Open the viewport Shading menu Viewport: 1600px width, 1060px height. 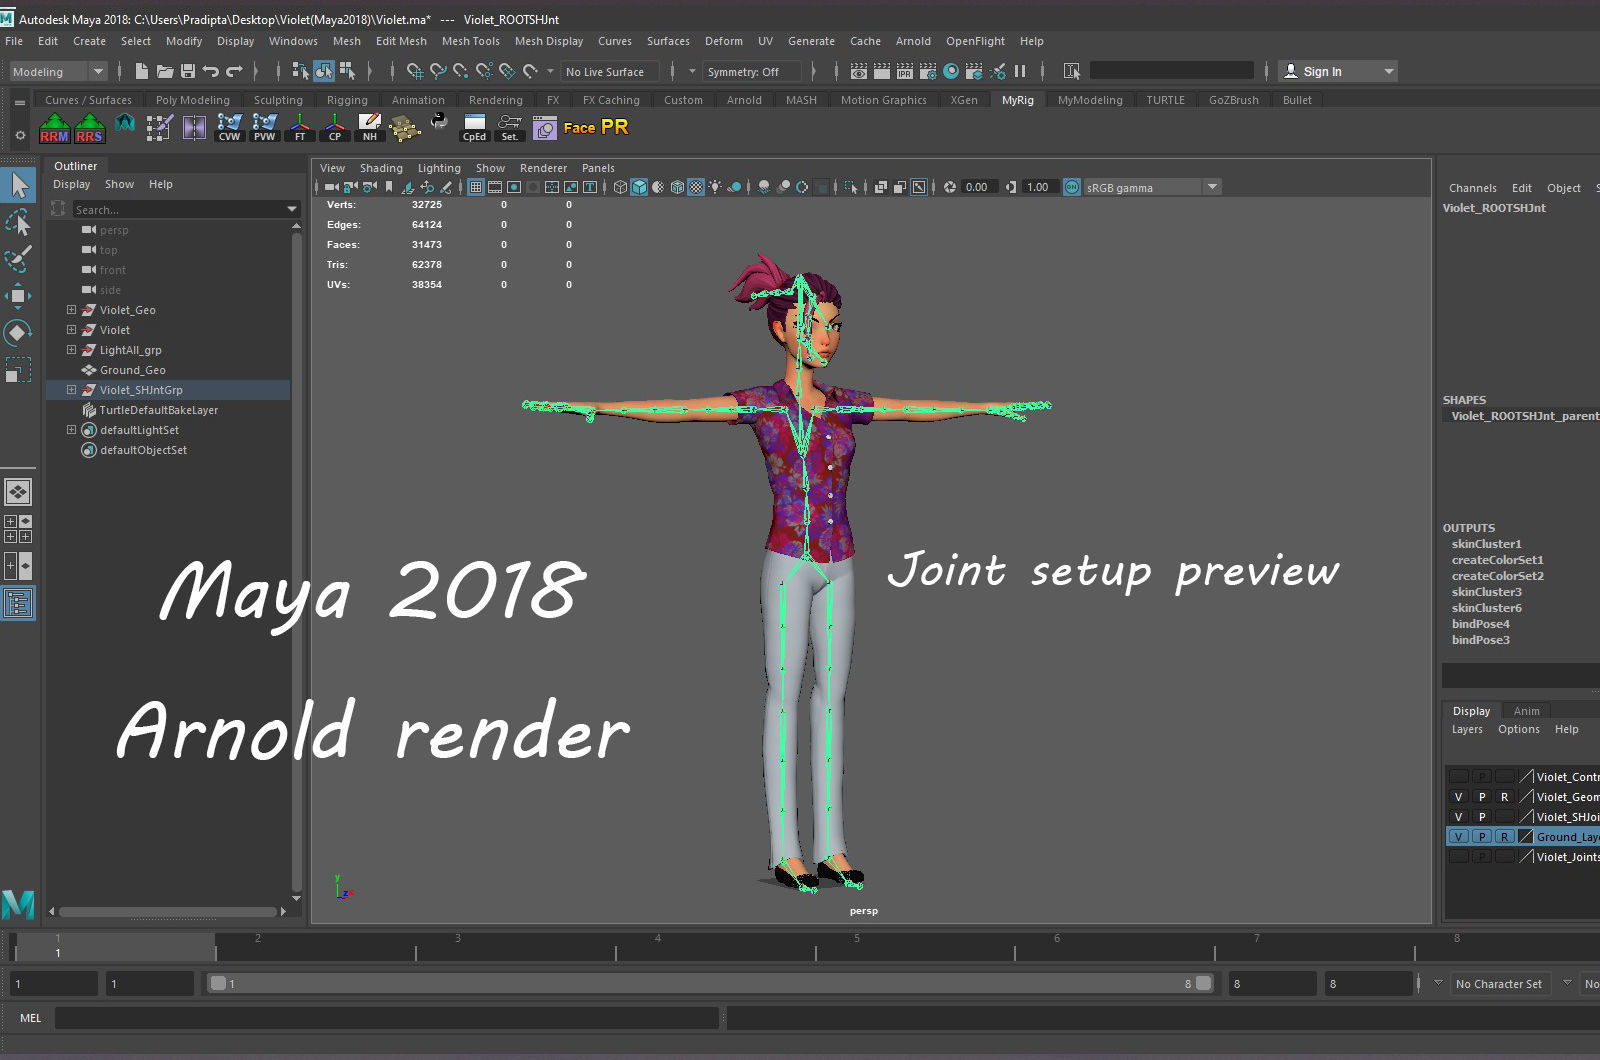coord(381,168)
